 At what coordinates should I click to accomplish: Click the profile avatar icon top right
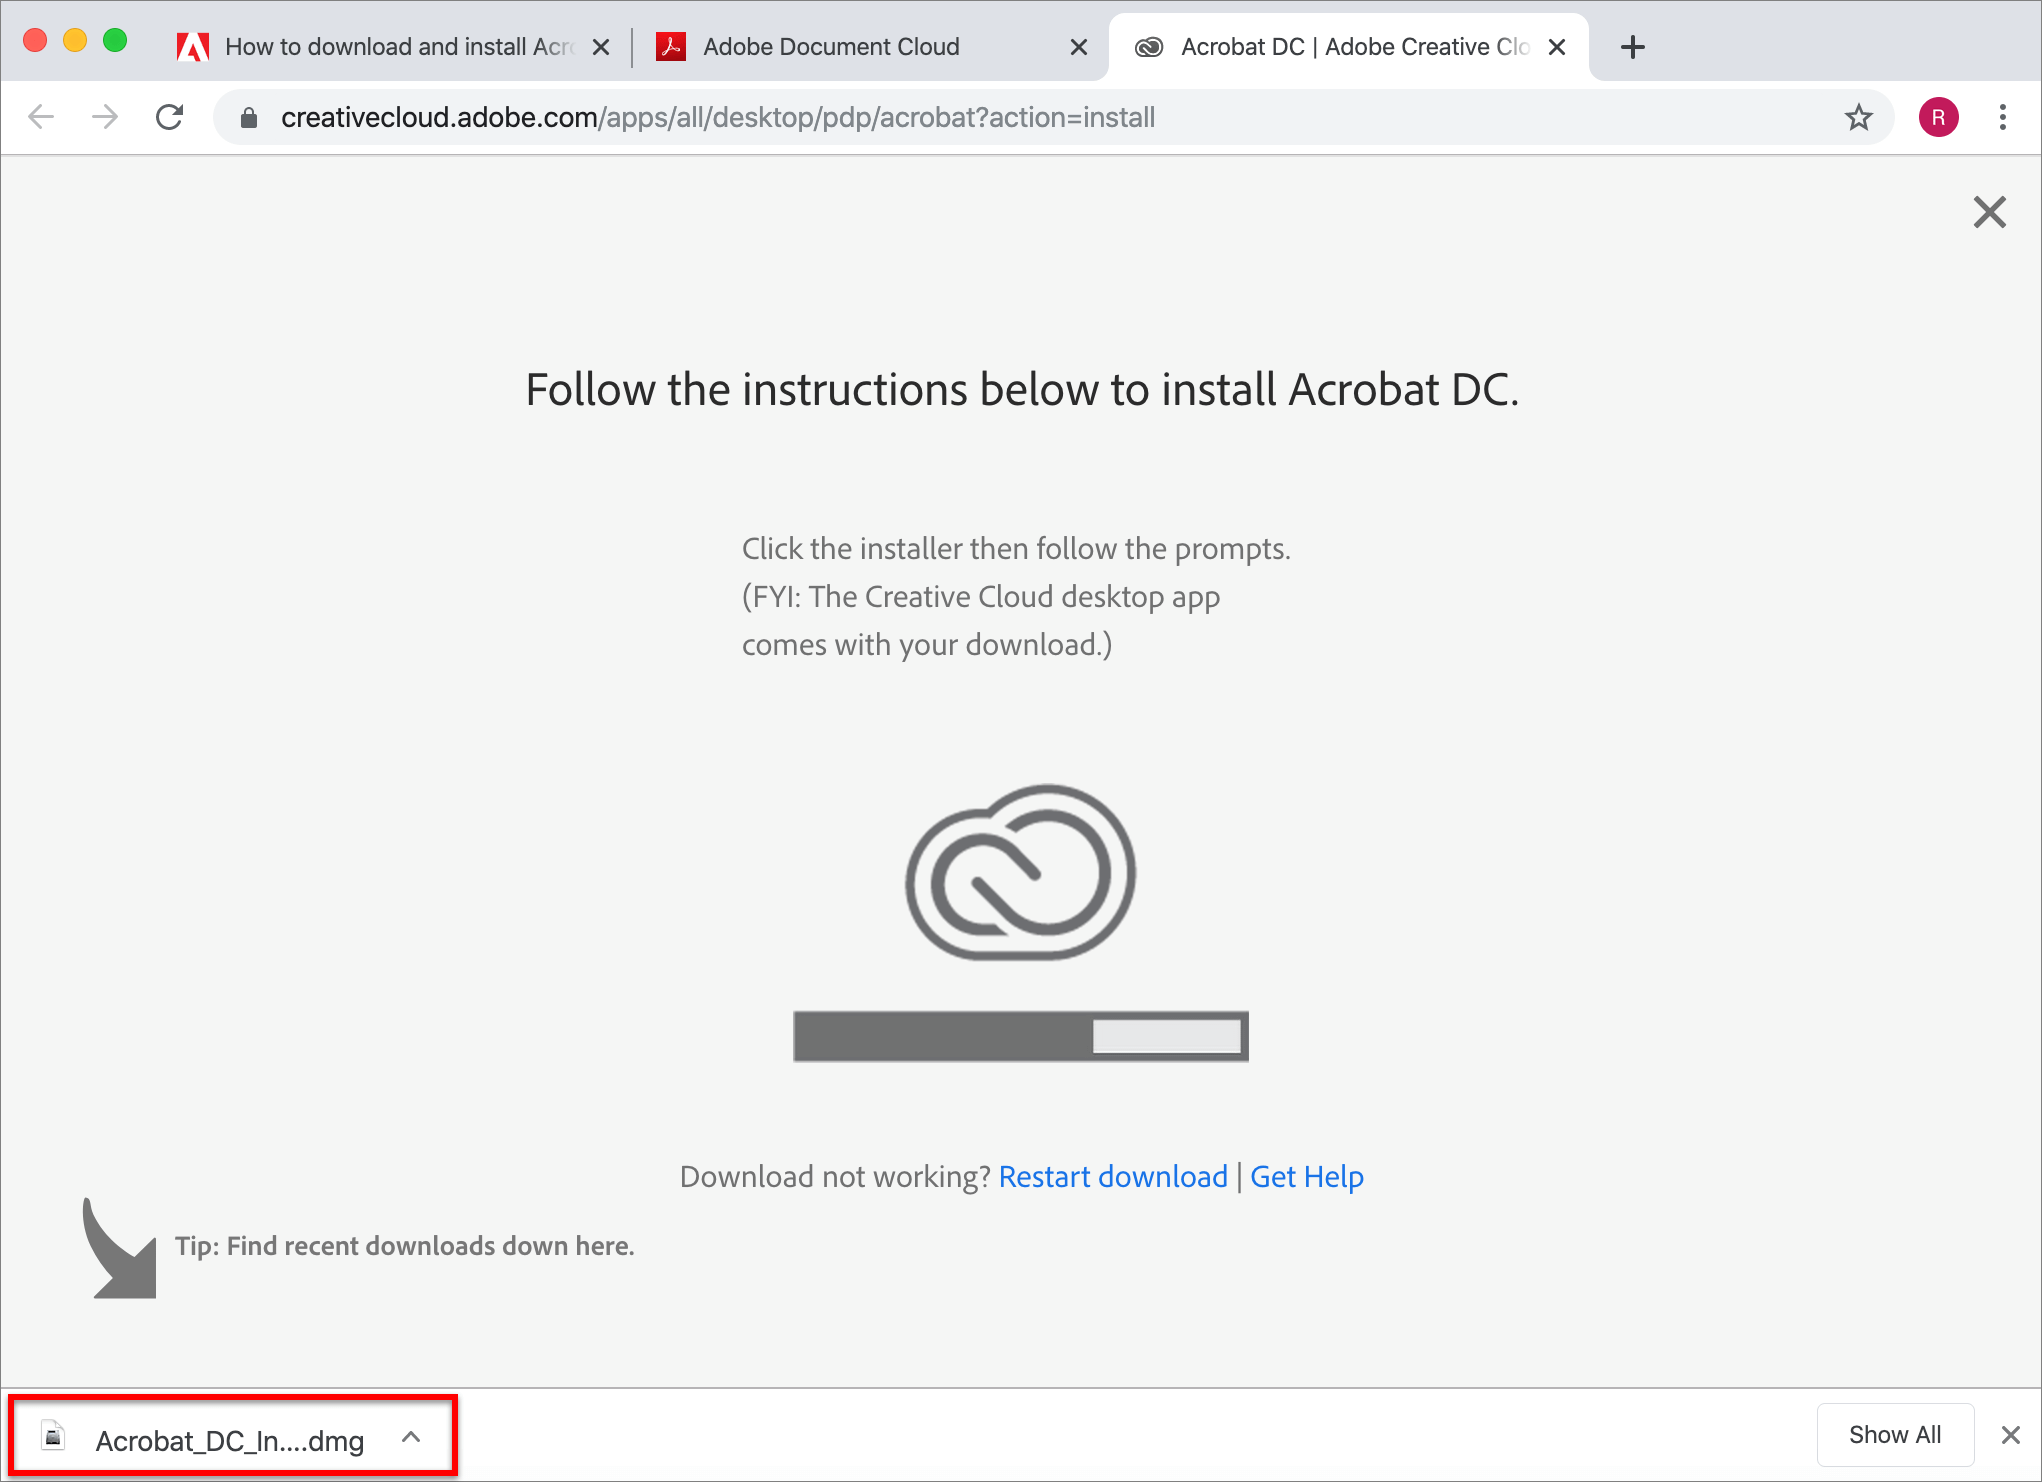coord(1939,117)
